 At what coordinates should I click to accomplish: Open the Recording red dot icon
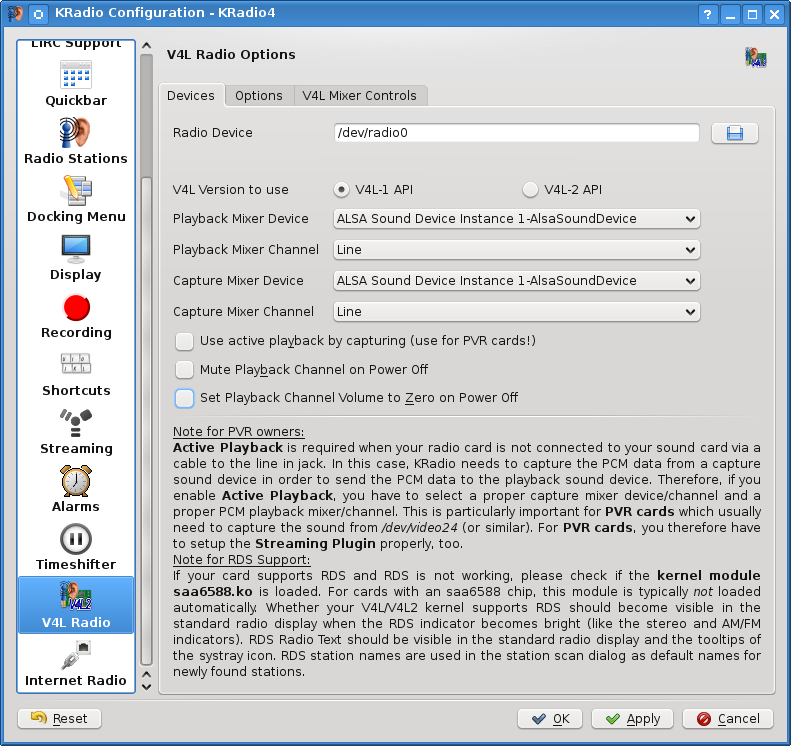click(76, 307)
